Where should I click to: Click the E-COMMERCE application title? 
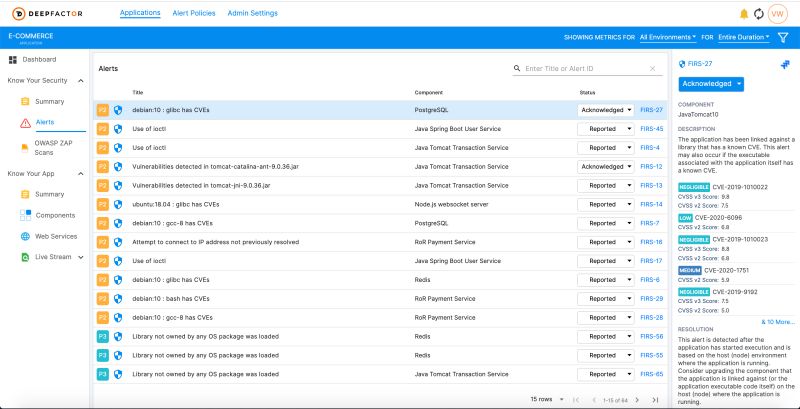(31, 36)
